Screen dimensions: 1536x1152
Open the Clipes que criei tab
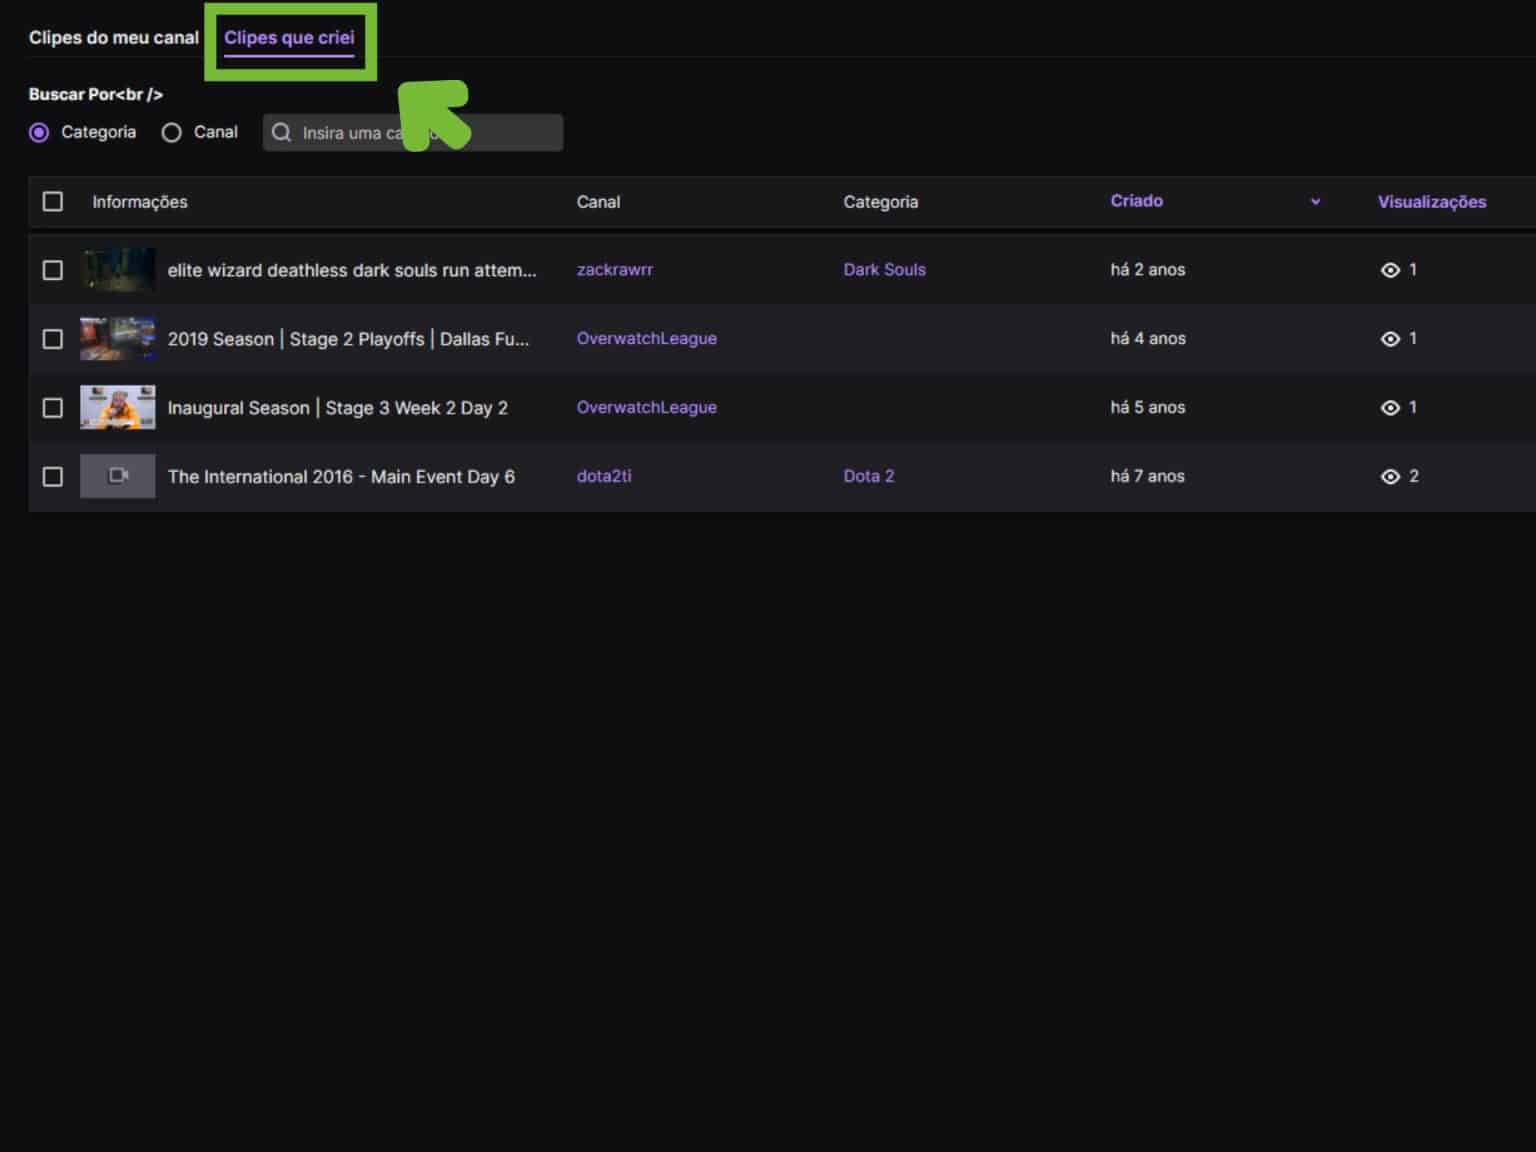tap(290, 37)
